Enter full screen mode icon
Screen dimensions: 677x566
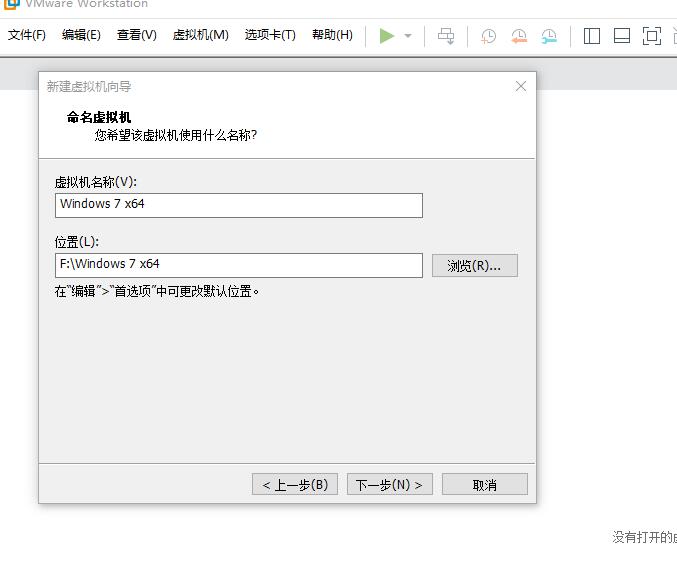(x=652, y=36)
